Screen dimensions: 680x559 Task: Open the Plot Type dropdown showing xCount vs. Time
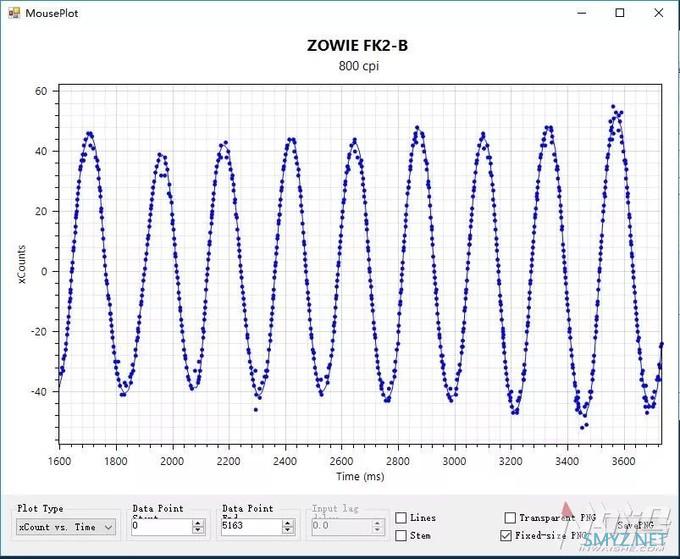click(66, 527)
